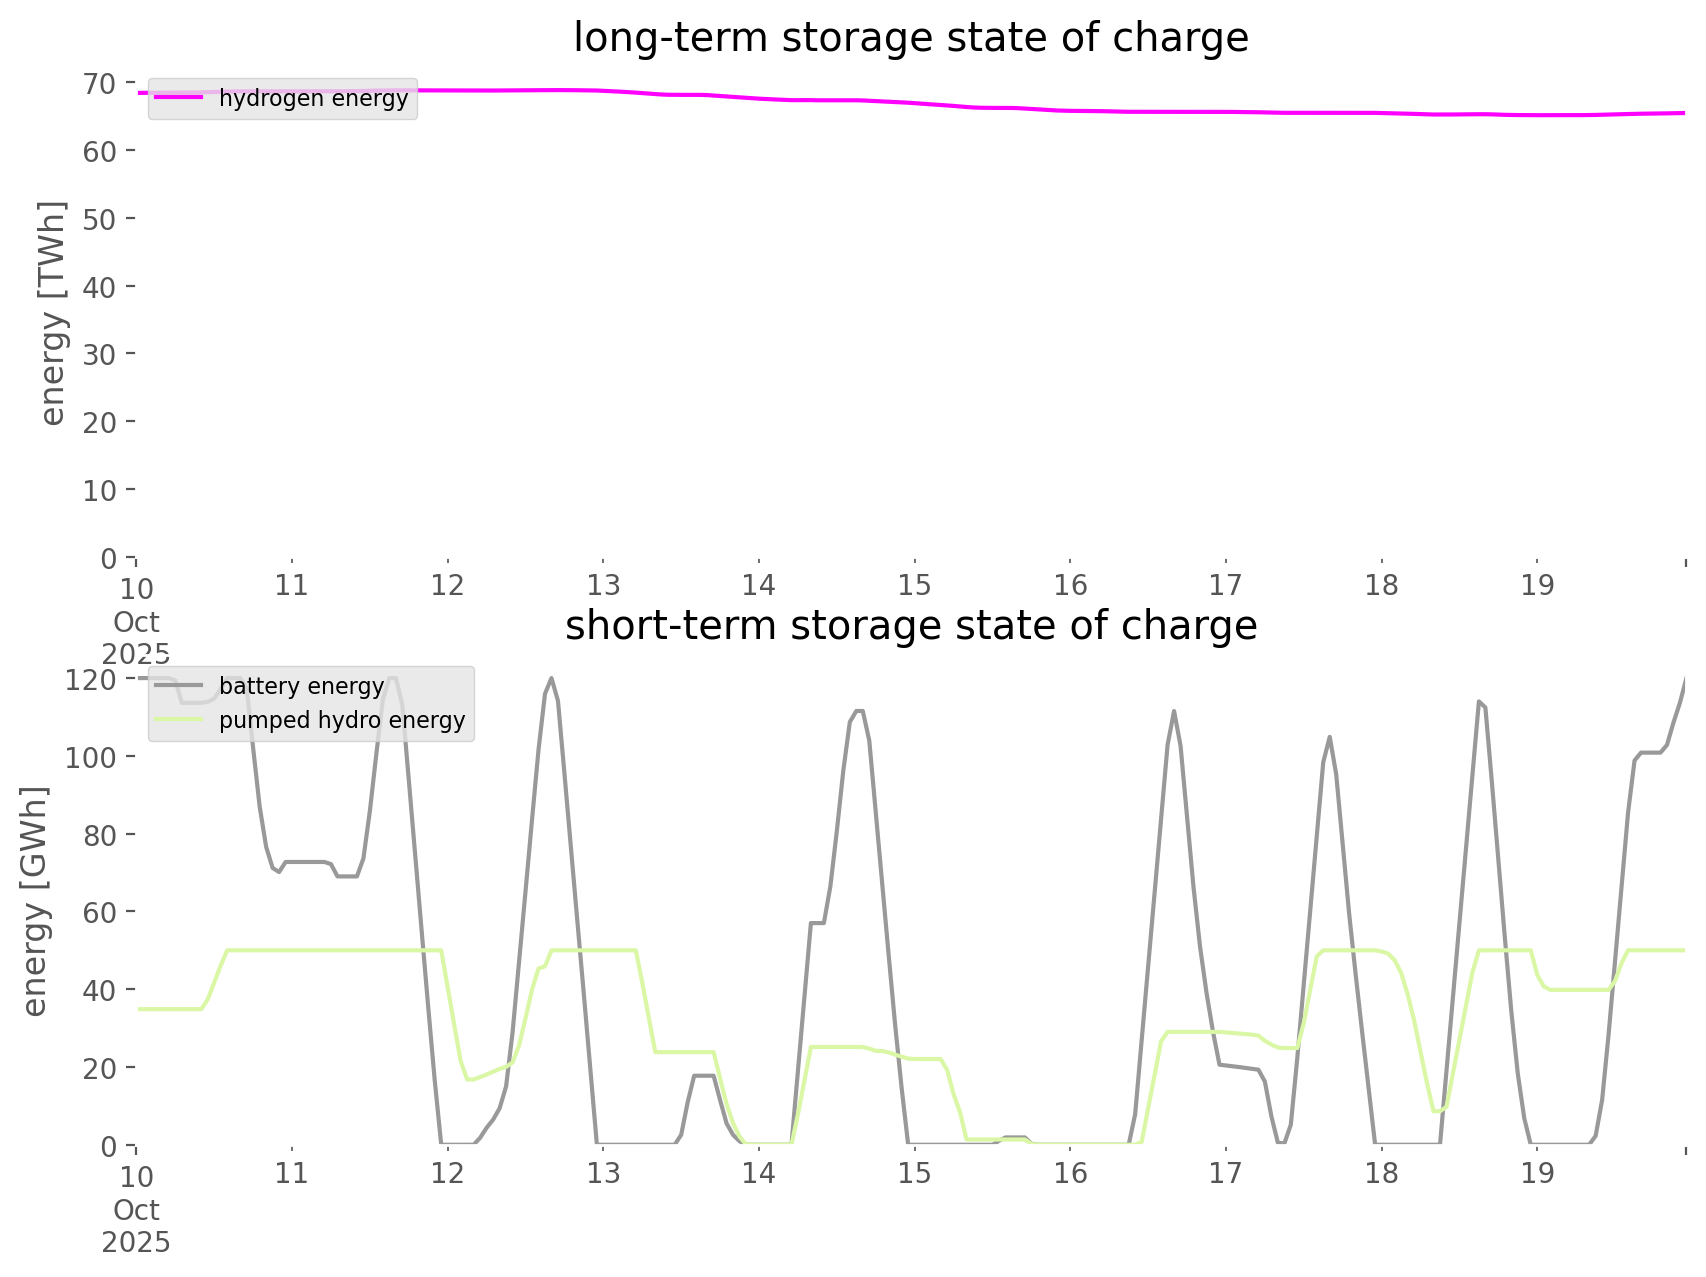
Task: Click the light green pumped hydro legend swatch
Action: coord(179,720)
